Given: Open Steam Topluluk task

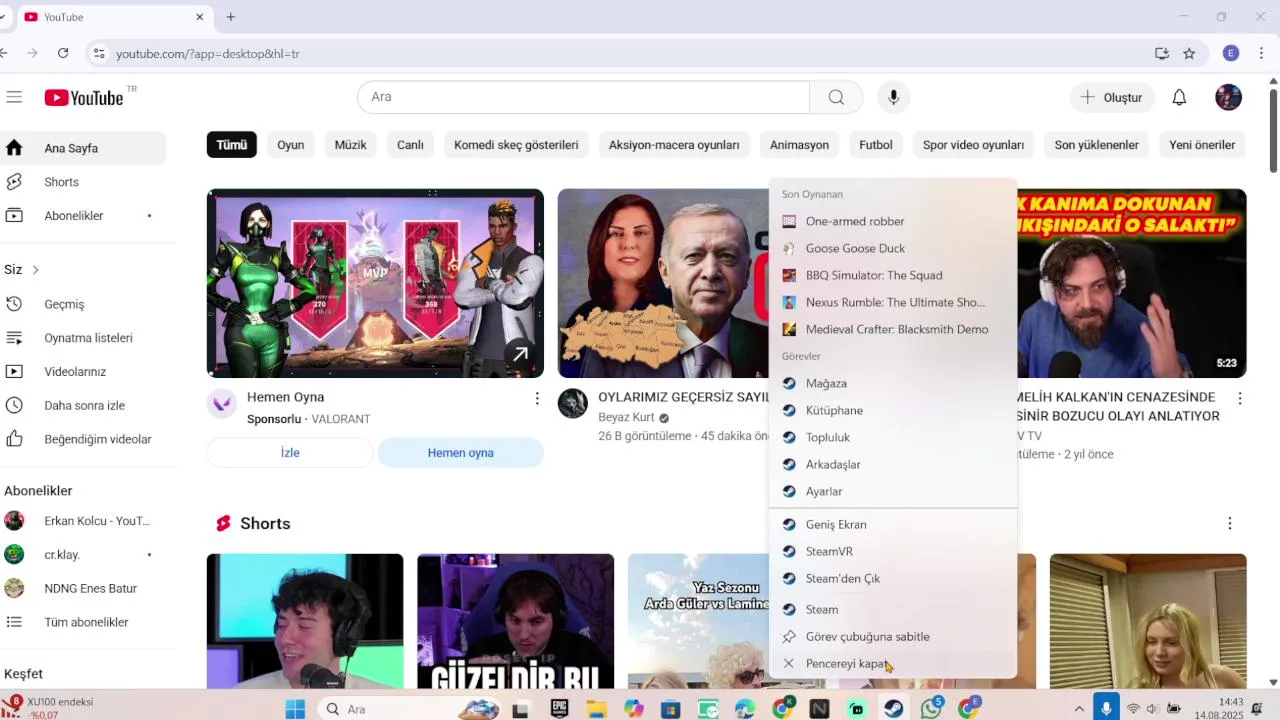Looking at the screenshot, I should pos(893,437).
